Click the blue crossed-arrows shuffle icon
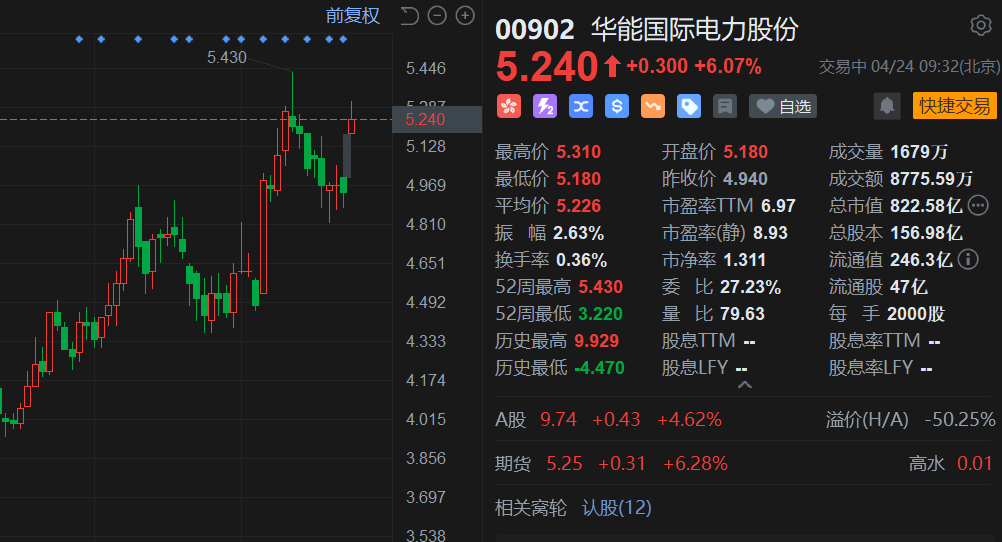The image size is (1002, 542). click(581, 106)
